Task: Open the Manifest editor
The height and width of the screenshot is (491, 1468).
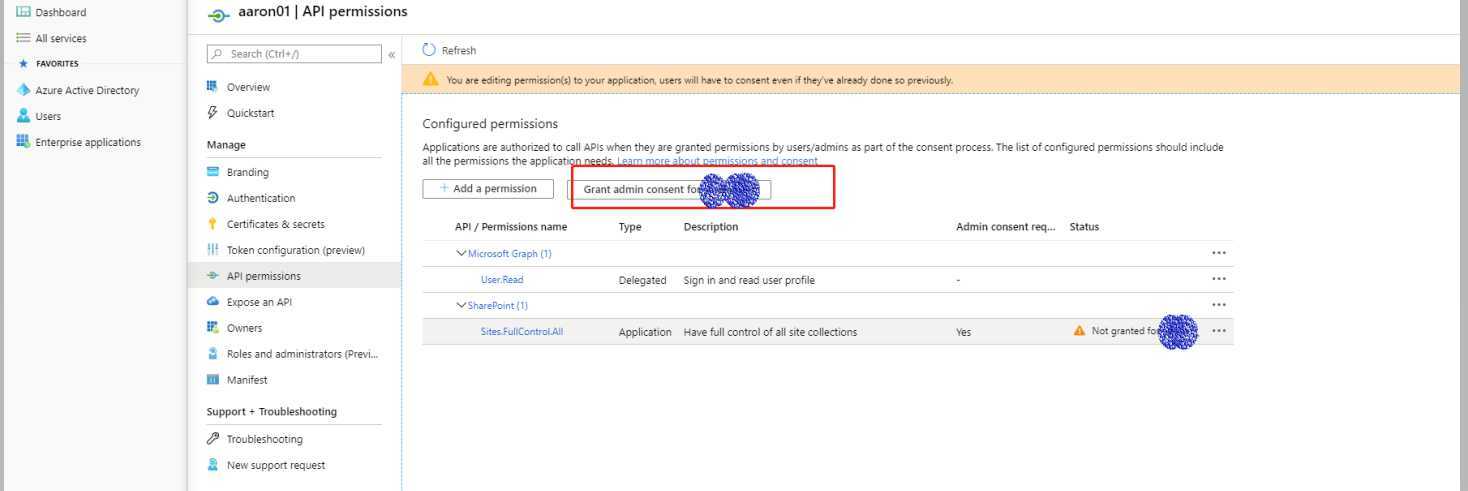Action: click(247, 380)
